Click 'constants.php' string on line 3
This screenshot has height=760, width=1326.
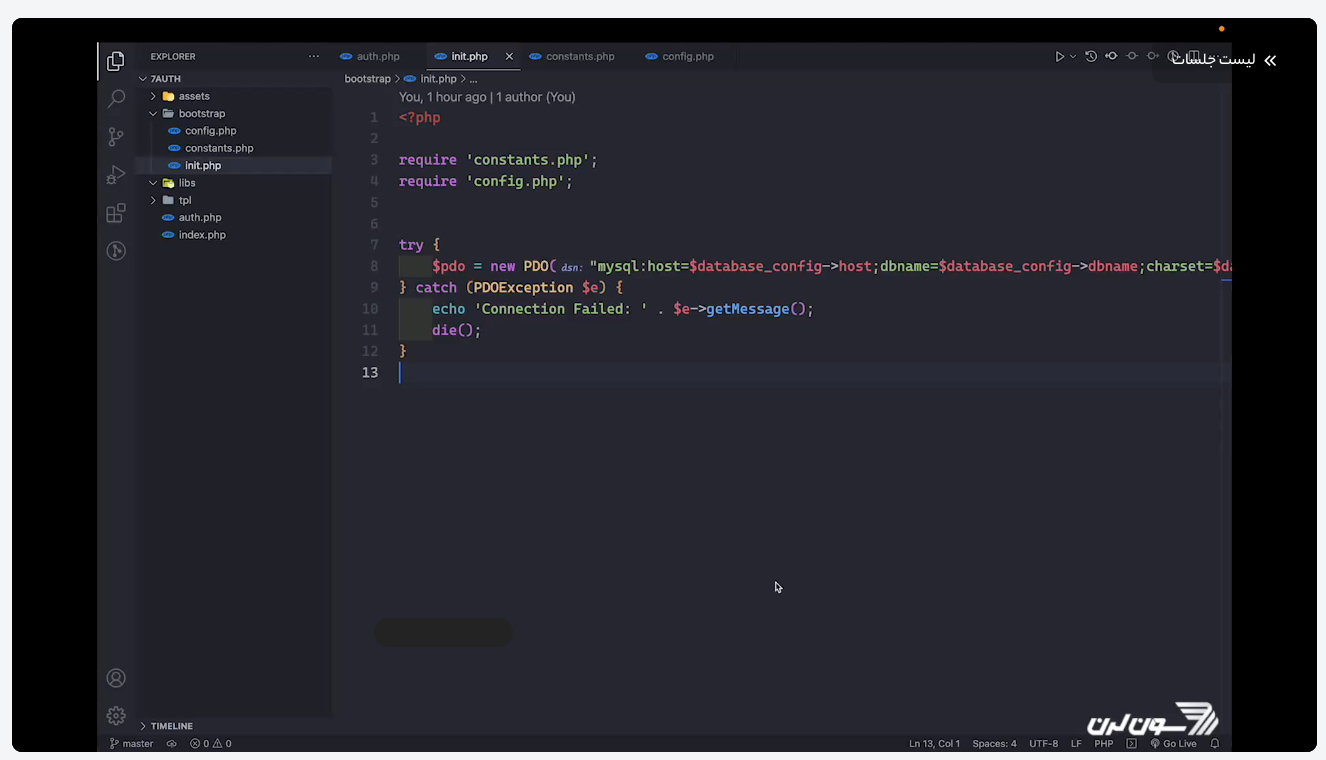pyautogui.click(x=527, y=160)
